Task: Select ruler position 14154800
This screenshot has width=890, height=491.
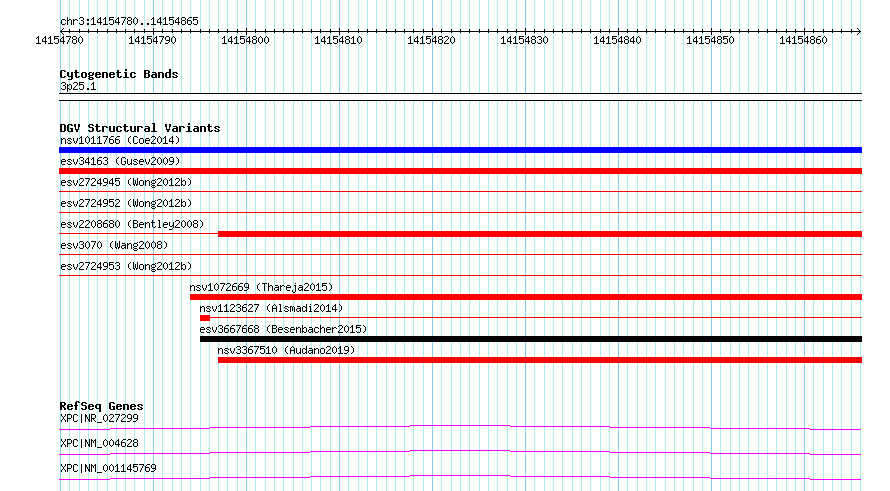Action: (x=245, y=40)
